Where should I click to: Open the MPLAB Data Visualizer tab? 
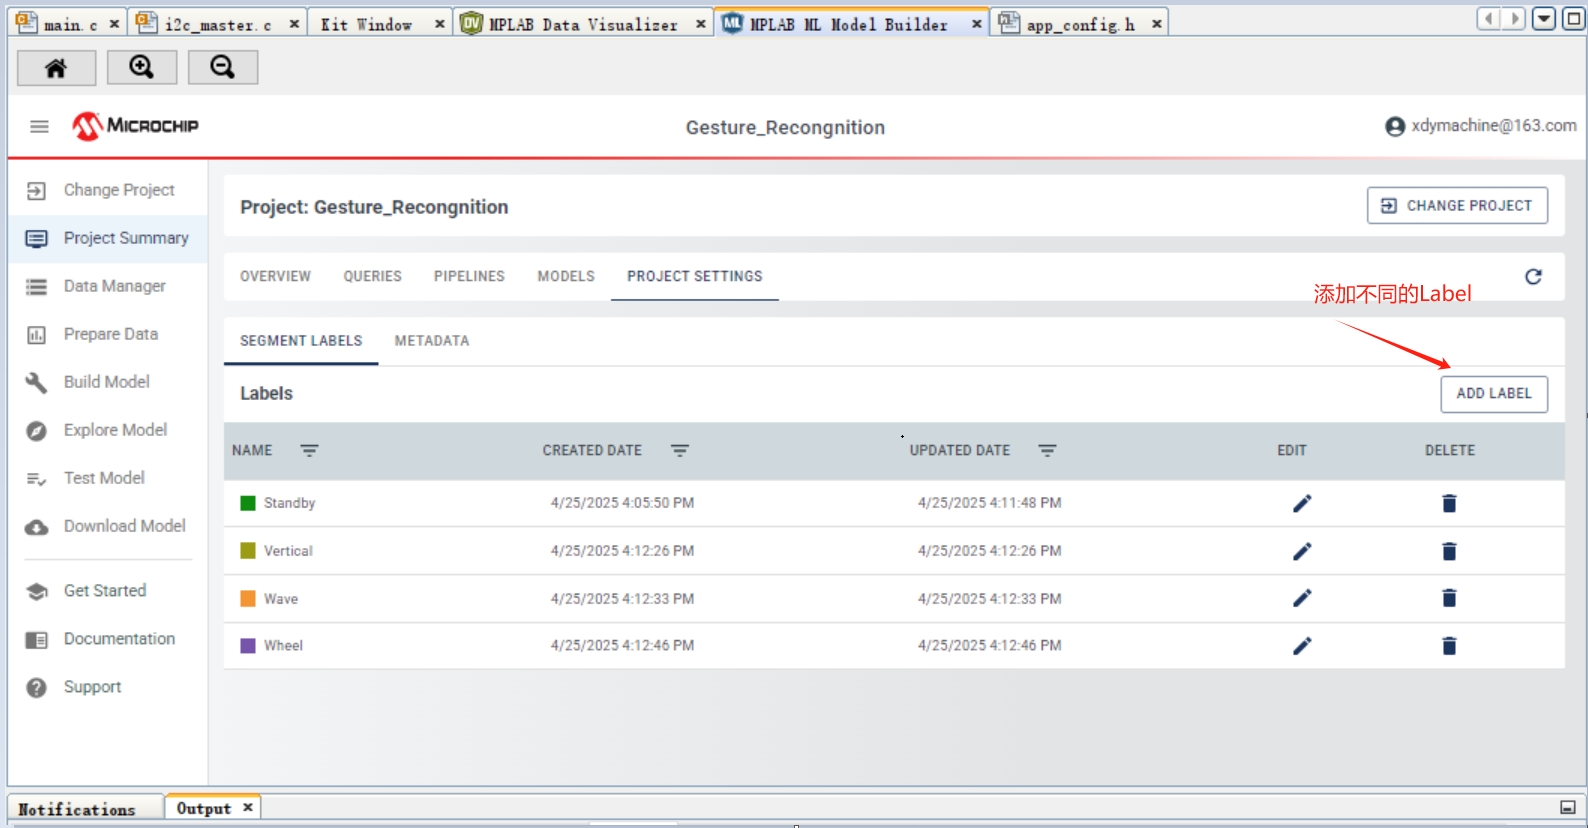pyautogui.click(x=583, y=24)
